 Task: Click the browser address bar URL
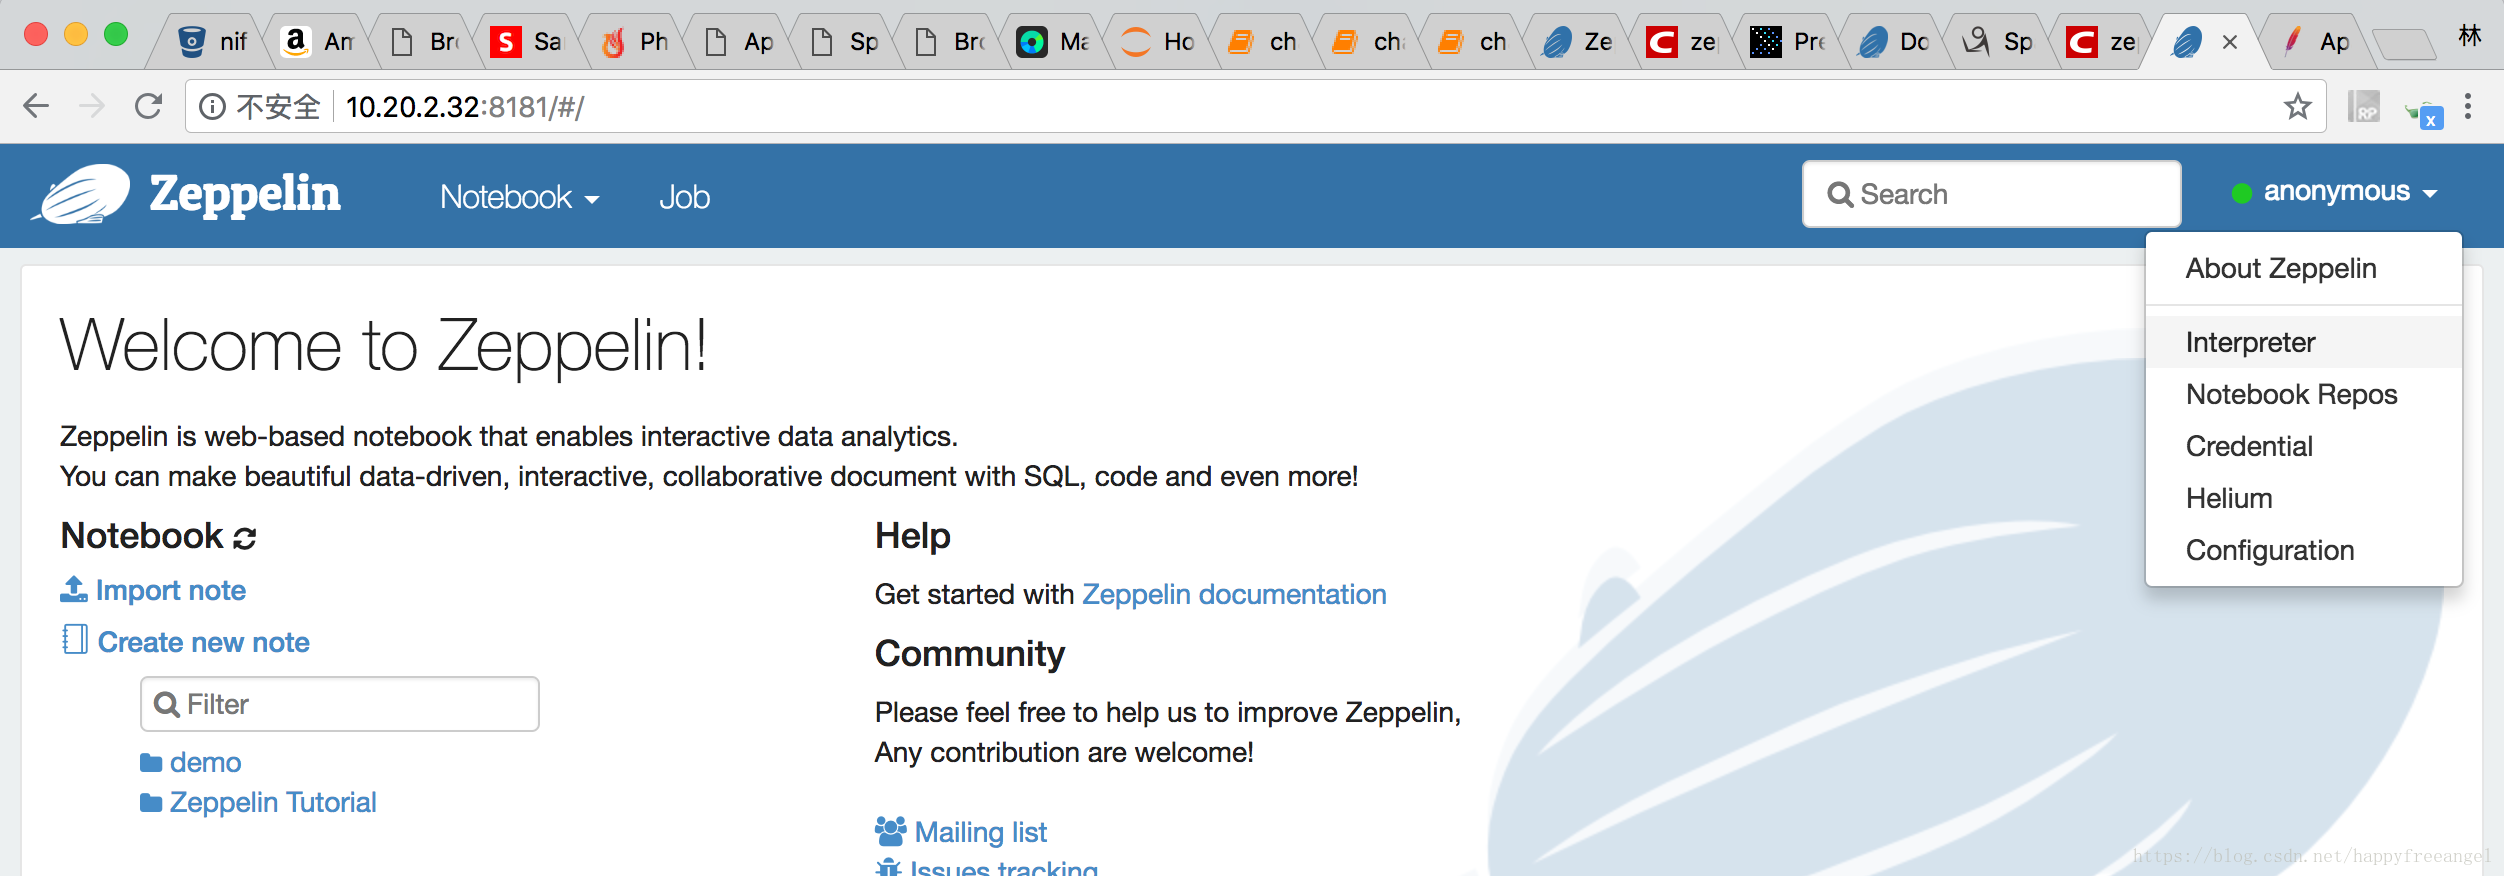click(465, 106)
